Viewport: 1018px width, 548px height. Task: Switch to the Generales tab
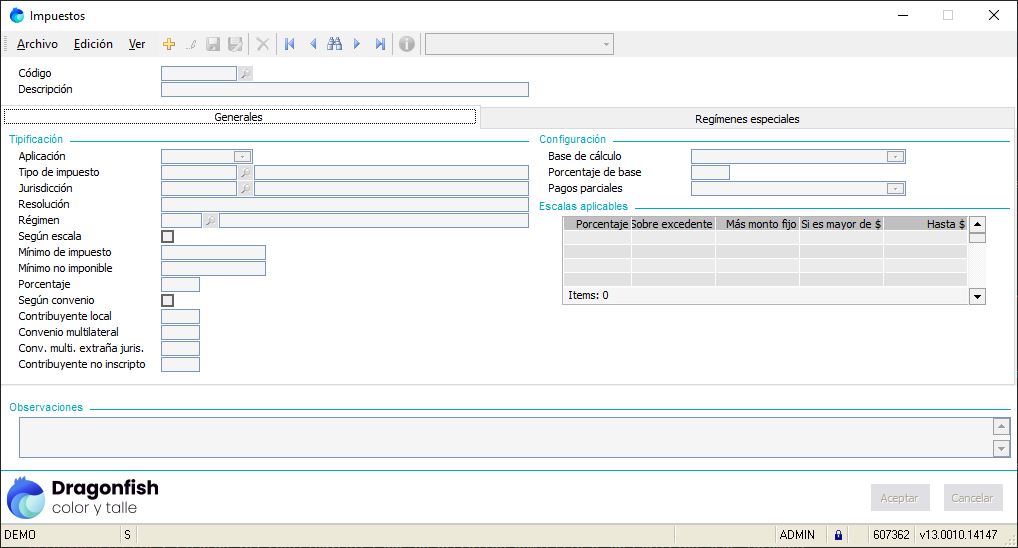[x=240, y=117]
